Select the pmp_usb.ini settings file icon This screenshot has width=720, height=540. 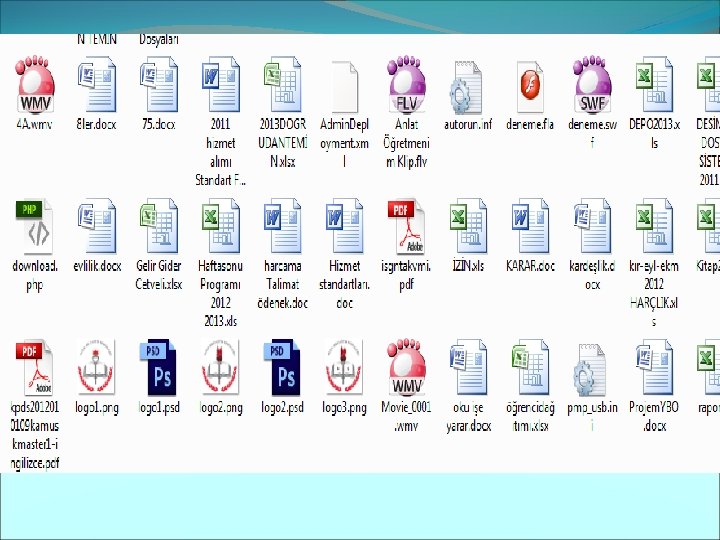pos(591,370)
